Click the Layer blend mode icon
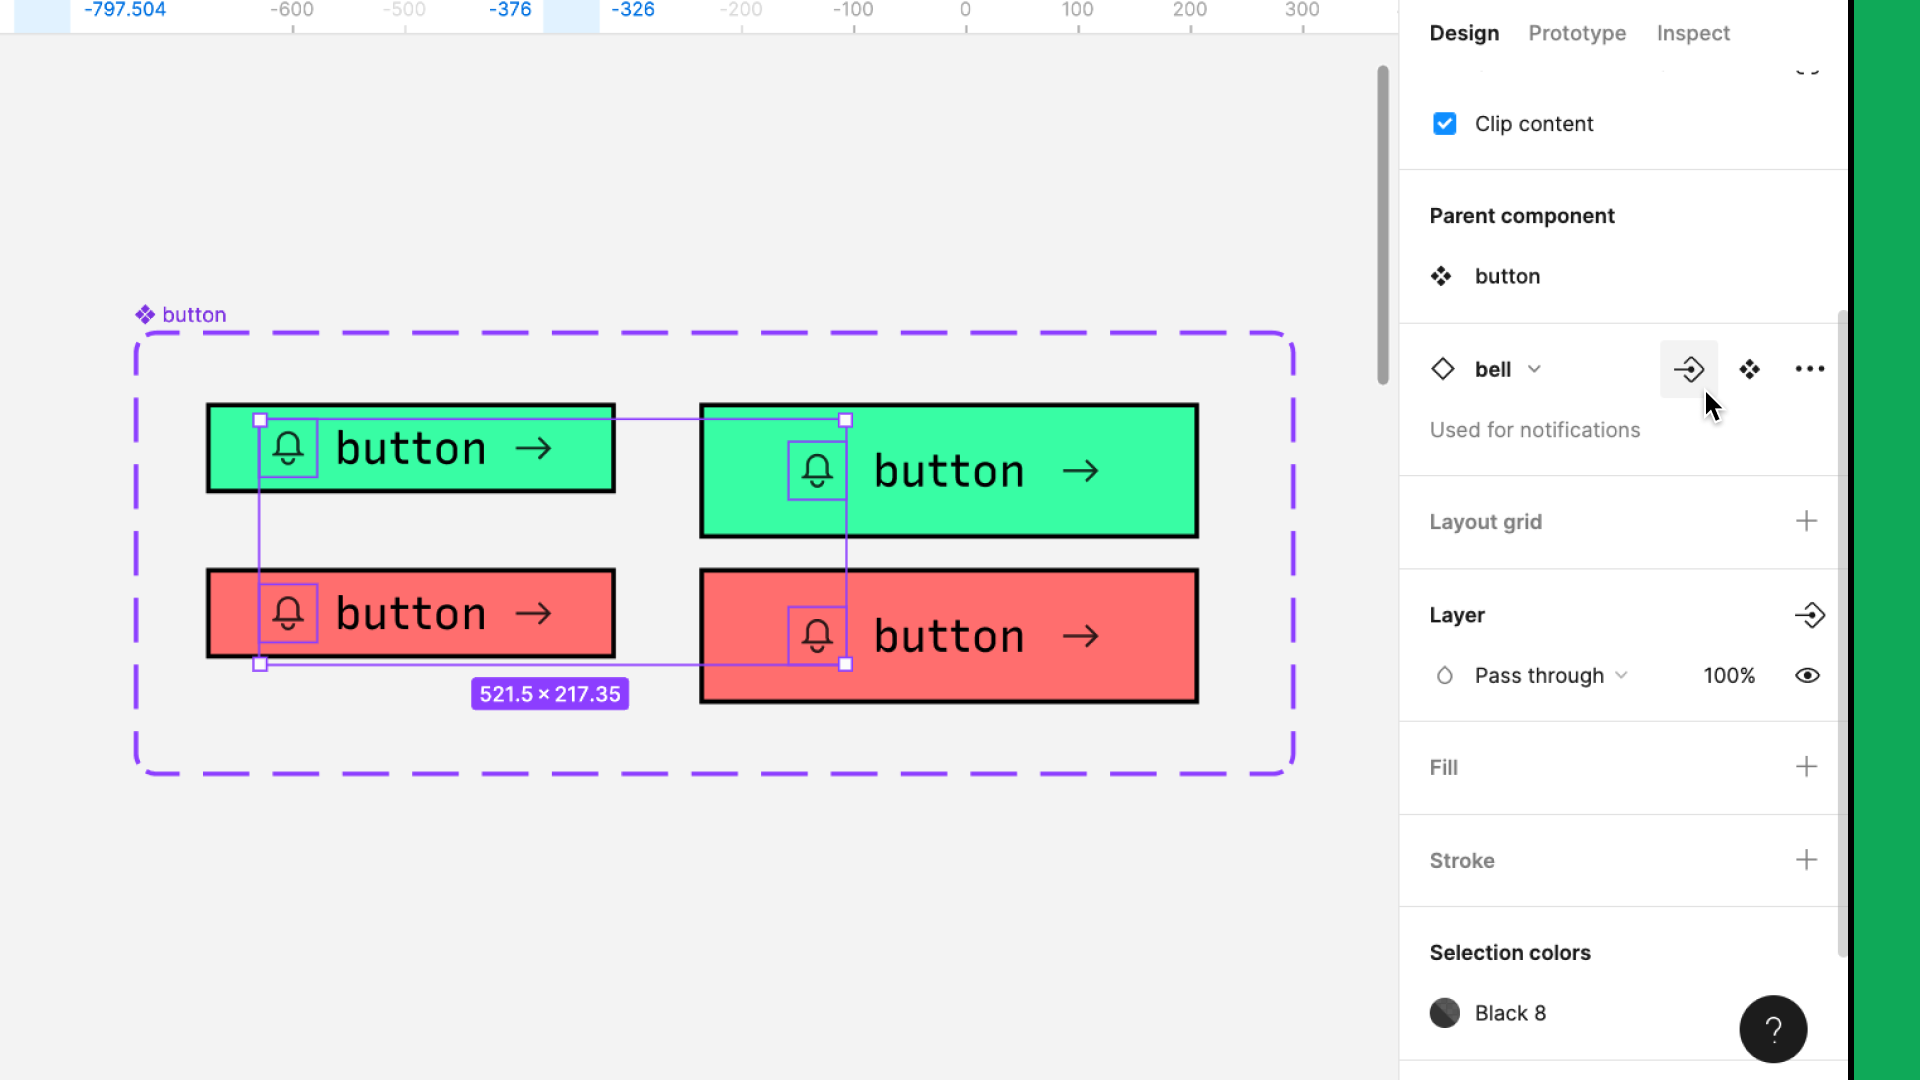The height and width of the screenshot is (1080, 1920). (1445, 675)
